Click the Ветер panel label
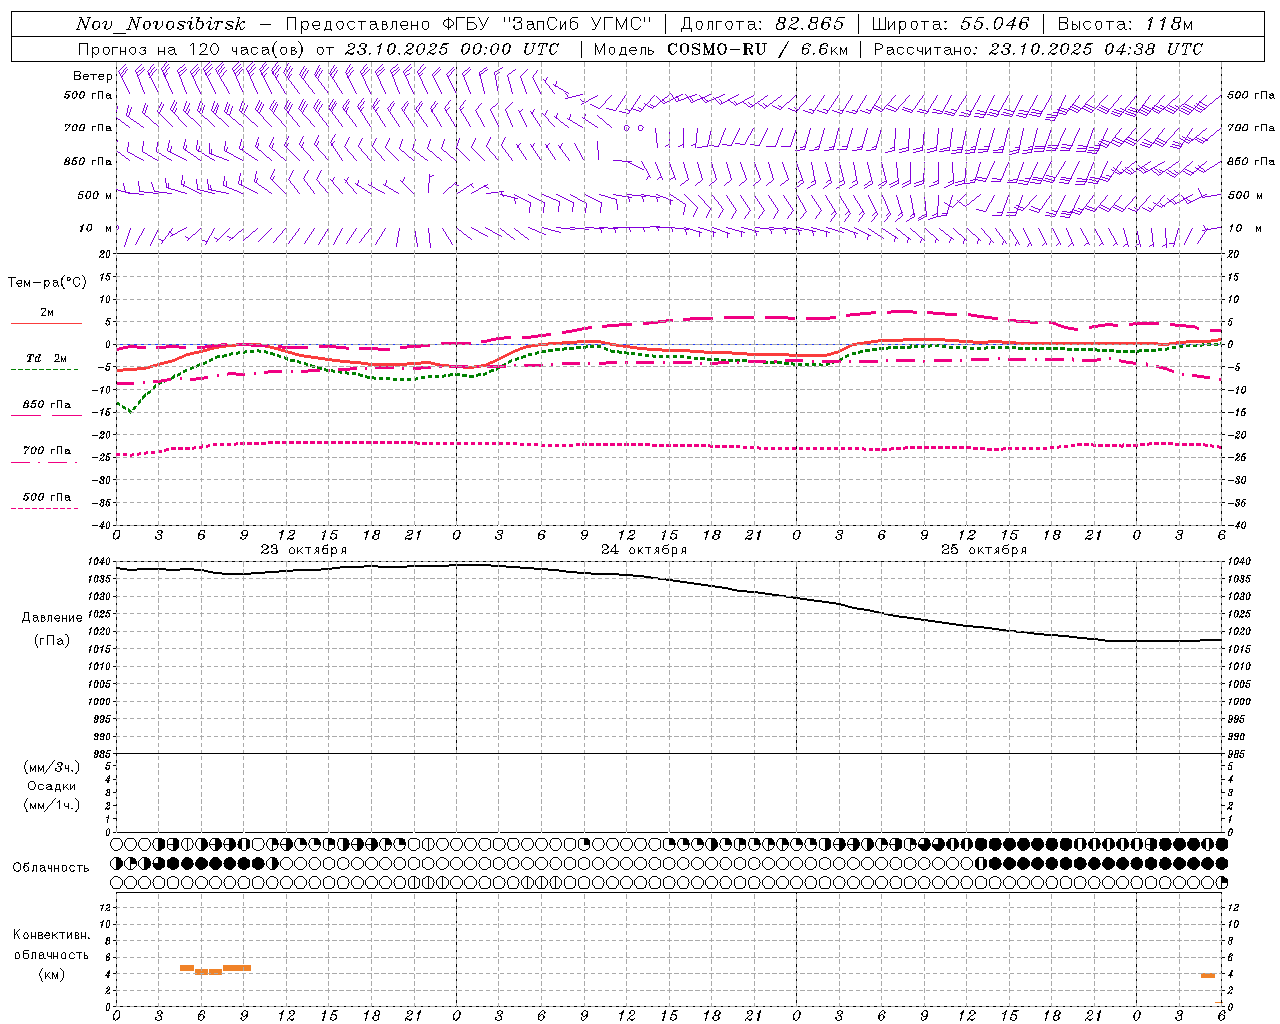This screenshot has width=1280, height=1024. click(92, 76)
